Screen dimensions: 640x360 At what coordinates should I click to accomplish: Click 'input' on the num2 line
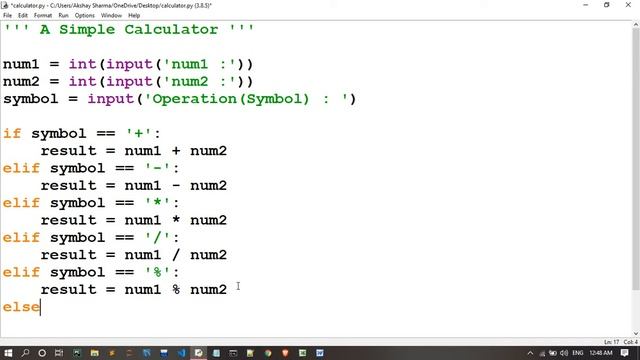129,82
